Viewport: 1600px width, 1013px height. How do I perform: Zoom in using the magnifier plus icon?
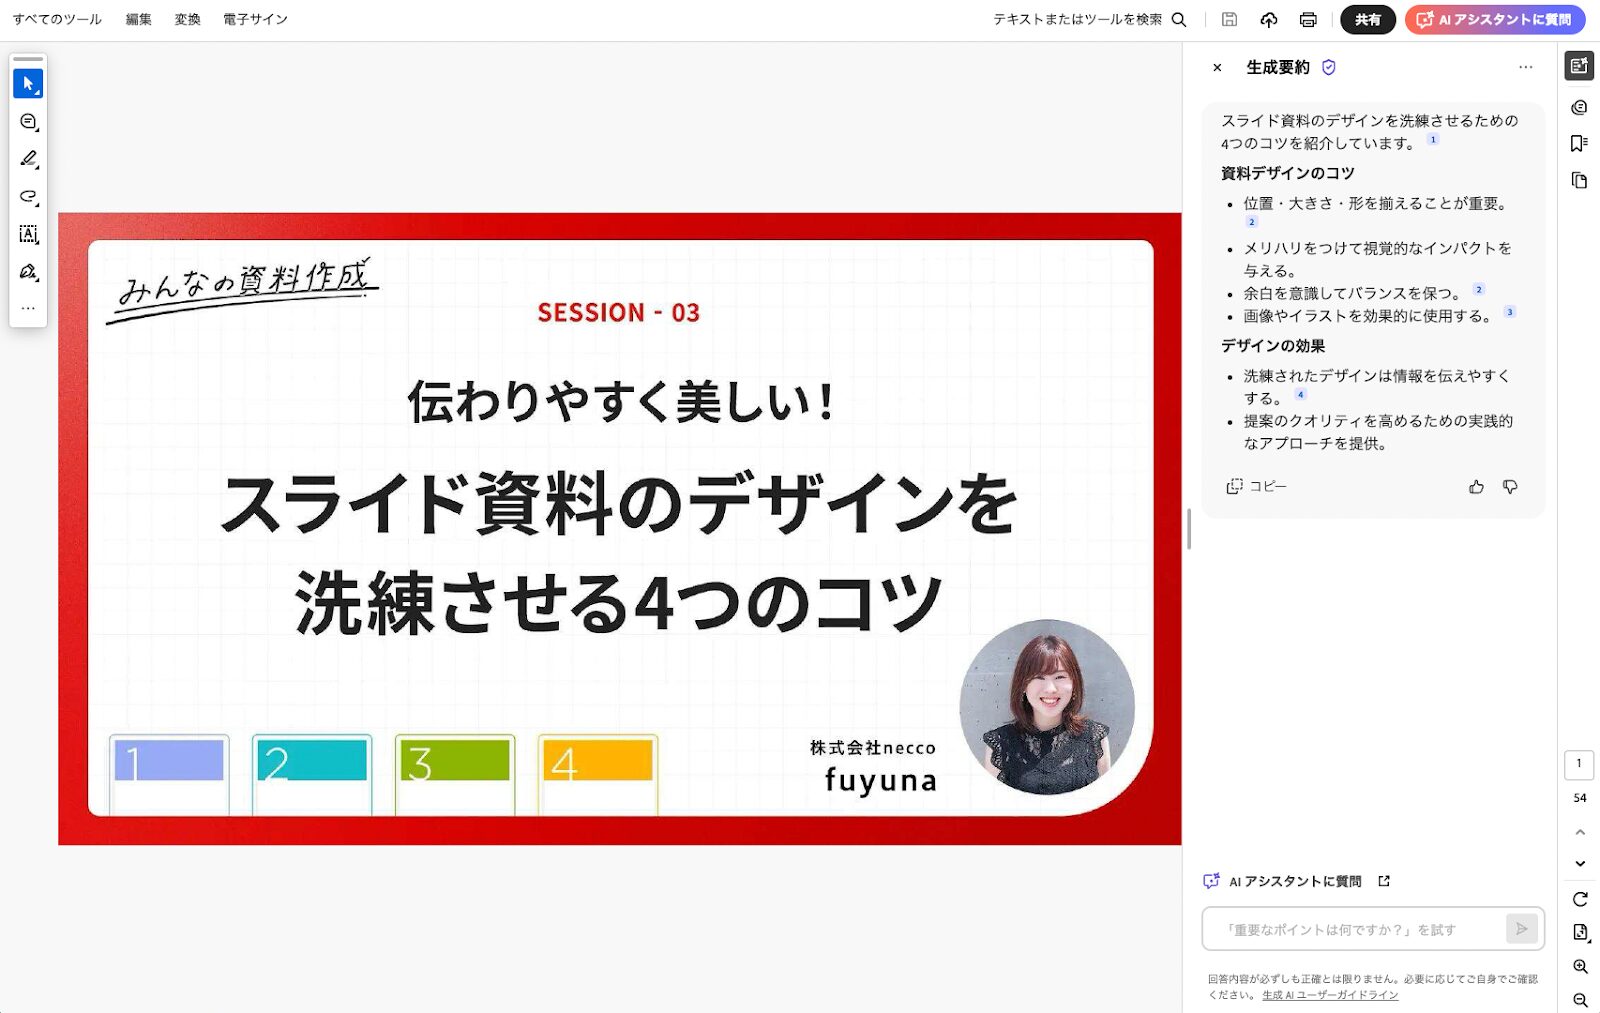click(x=1580, y=966)
